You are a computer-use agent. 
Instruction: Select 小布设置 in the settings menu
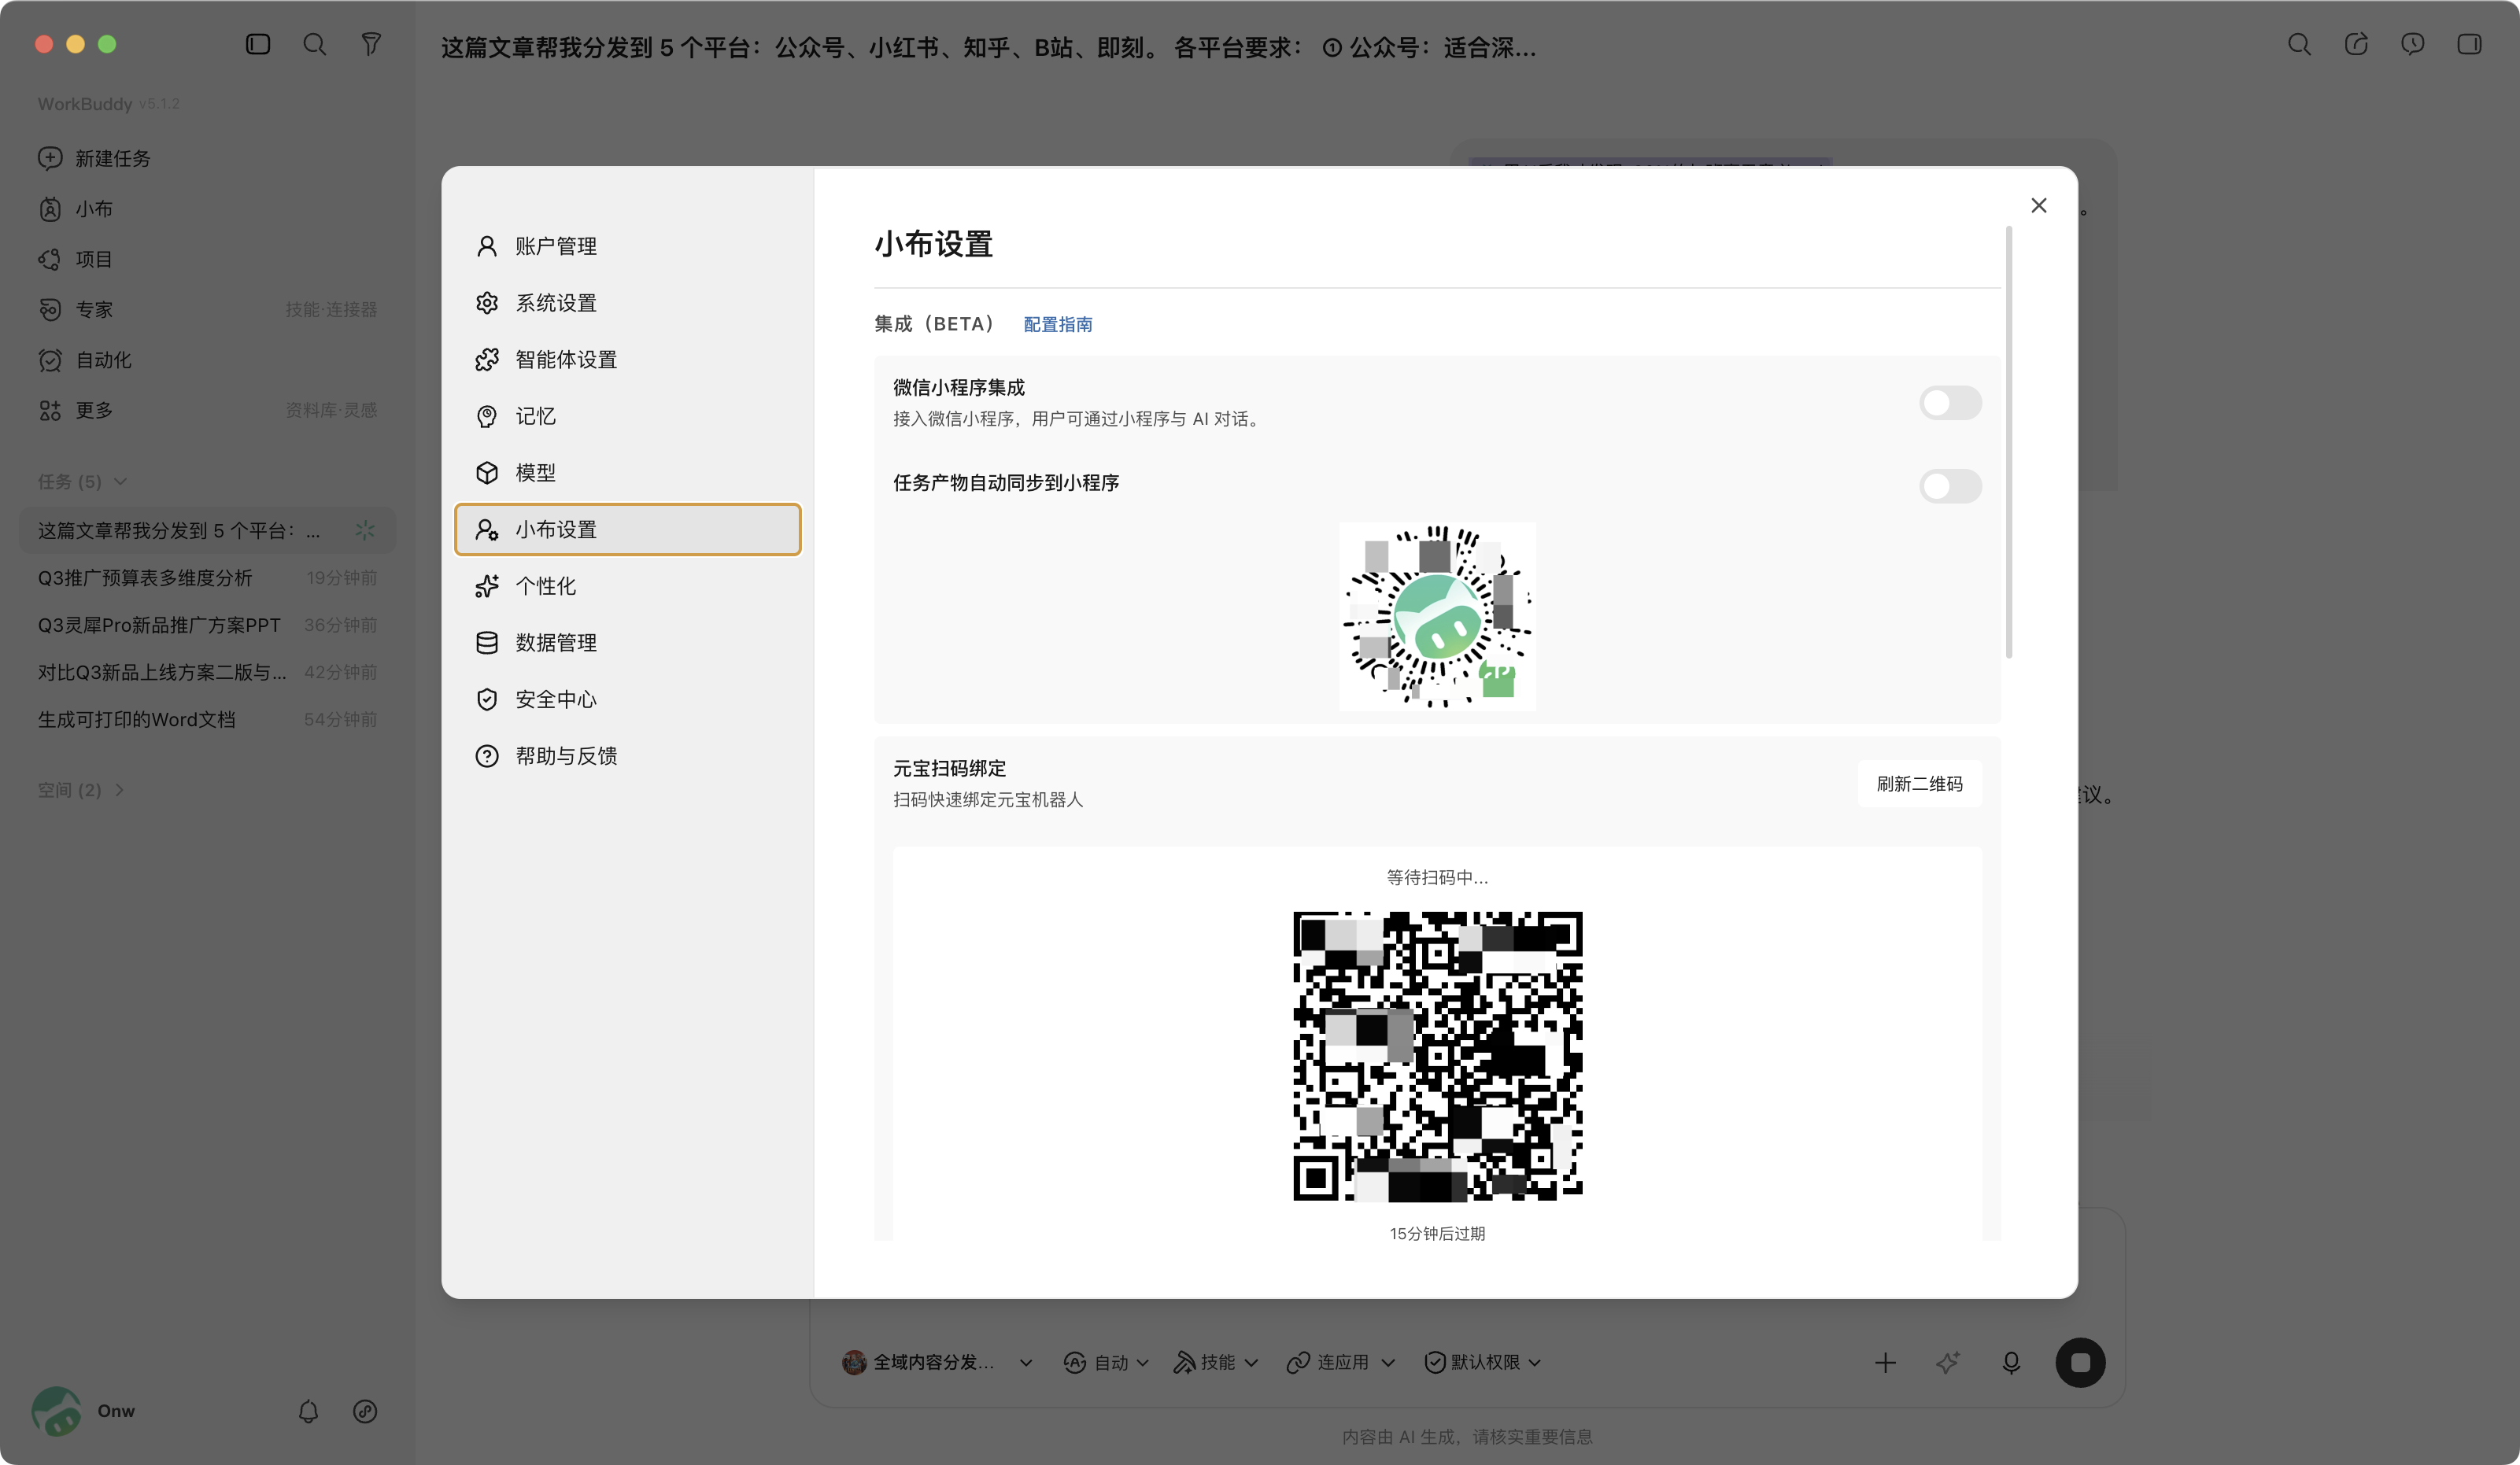pos(628,529)
